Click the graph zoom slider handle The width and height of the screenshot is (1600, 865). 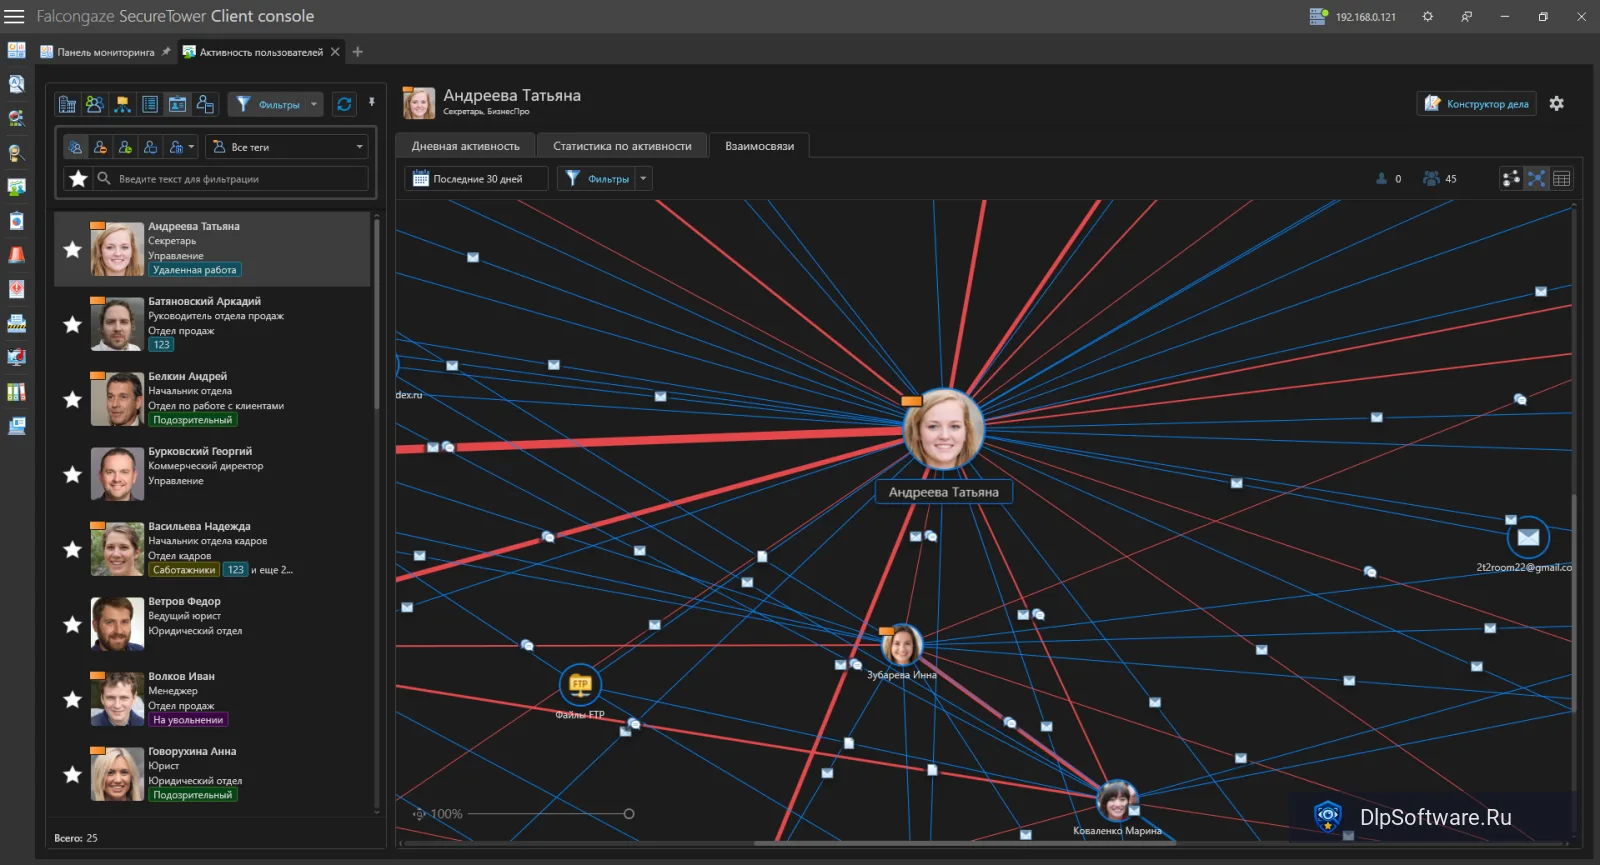tap(629, 814)
